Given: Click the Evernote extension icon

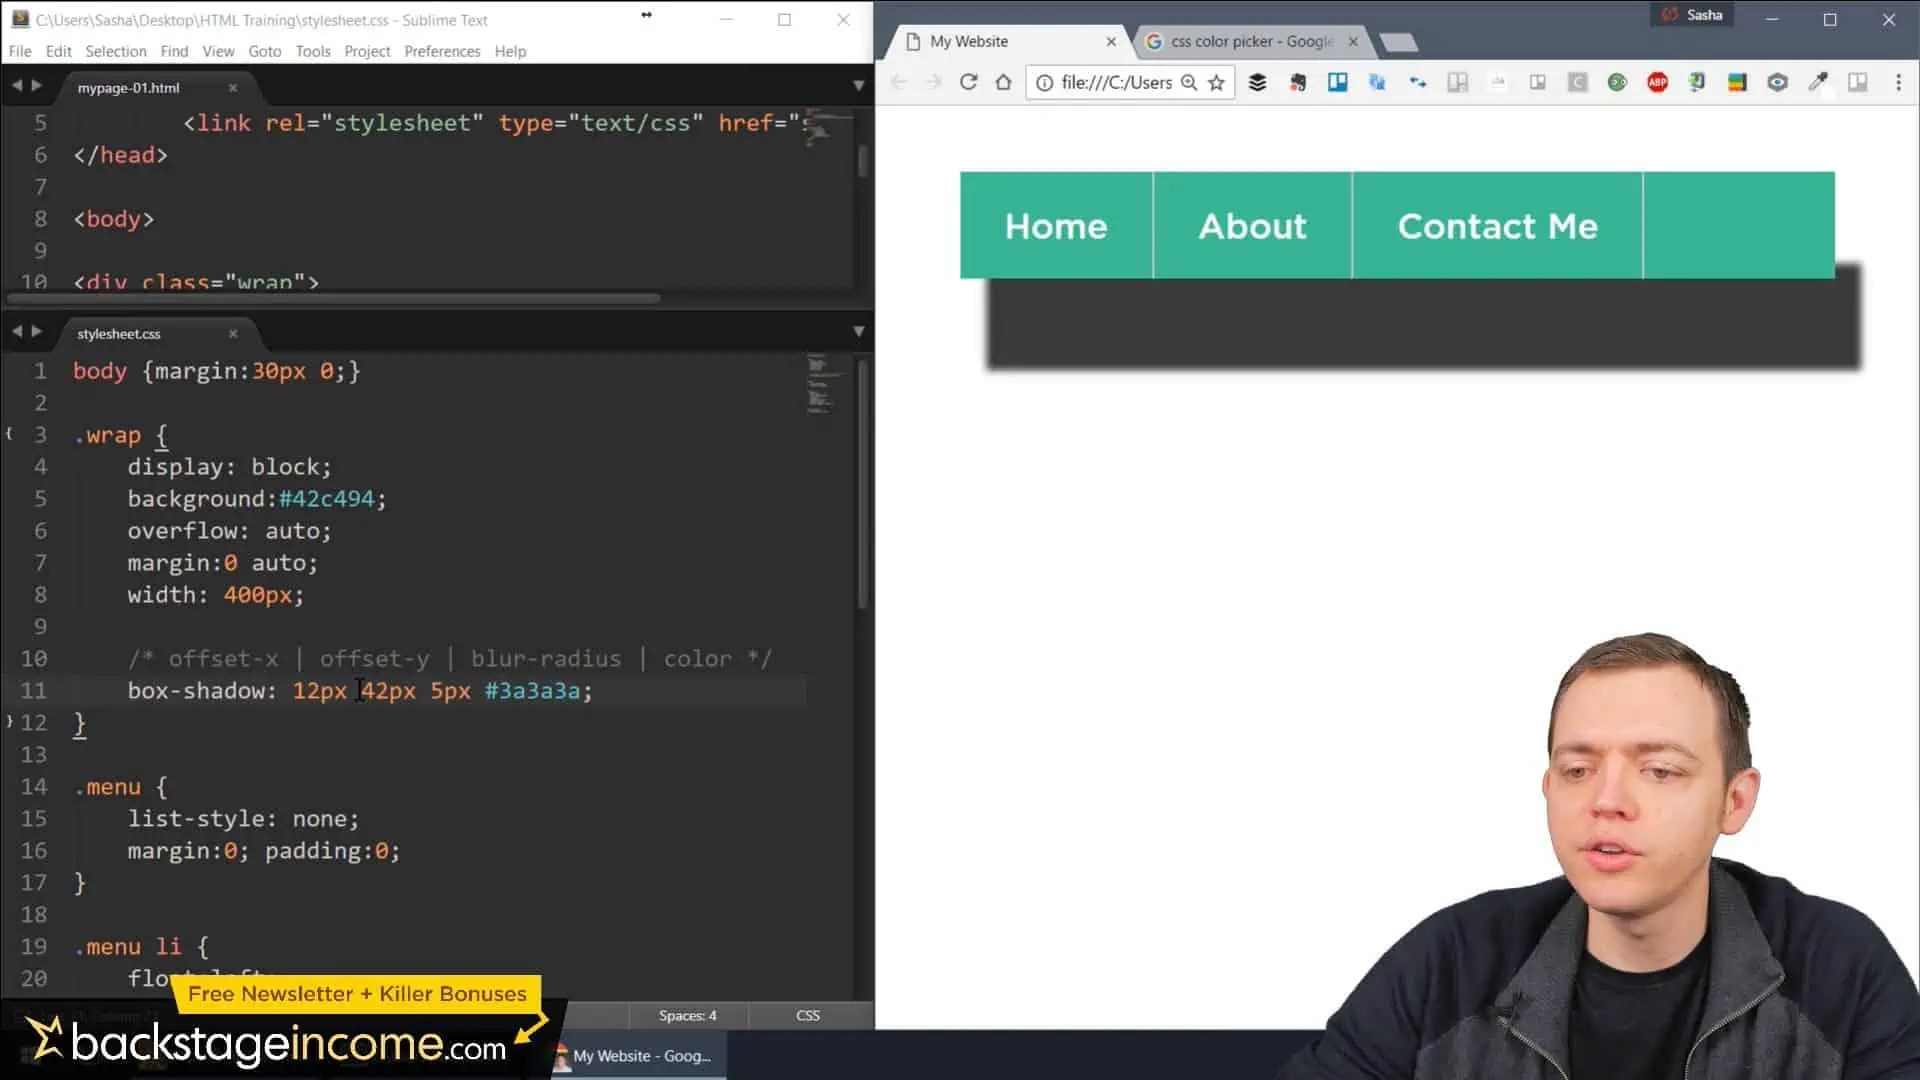Looking at the screenshot, I should pyautogui.click(x=1297, y=82).
